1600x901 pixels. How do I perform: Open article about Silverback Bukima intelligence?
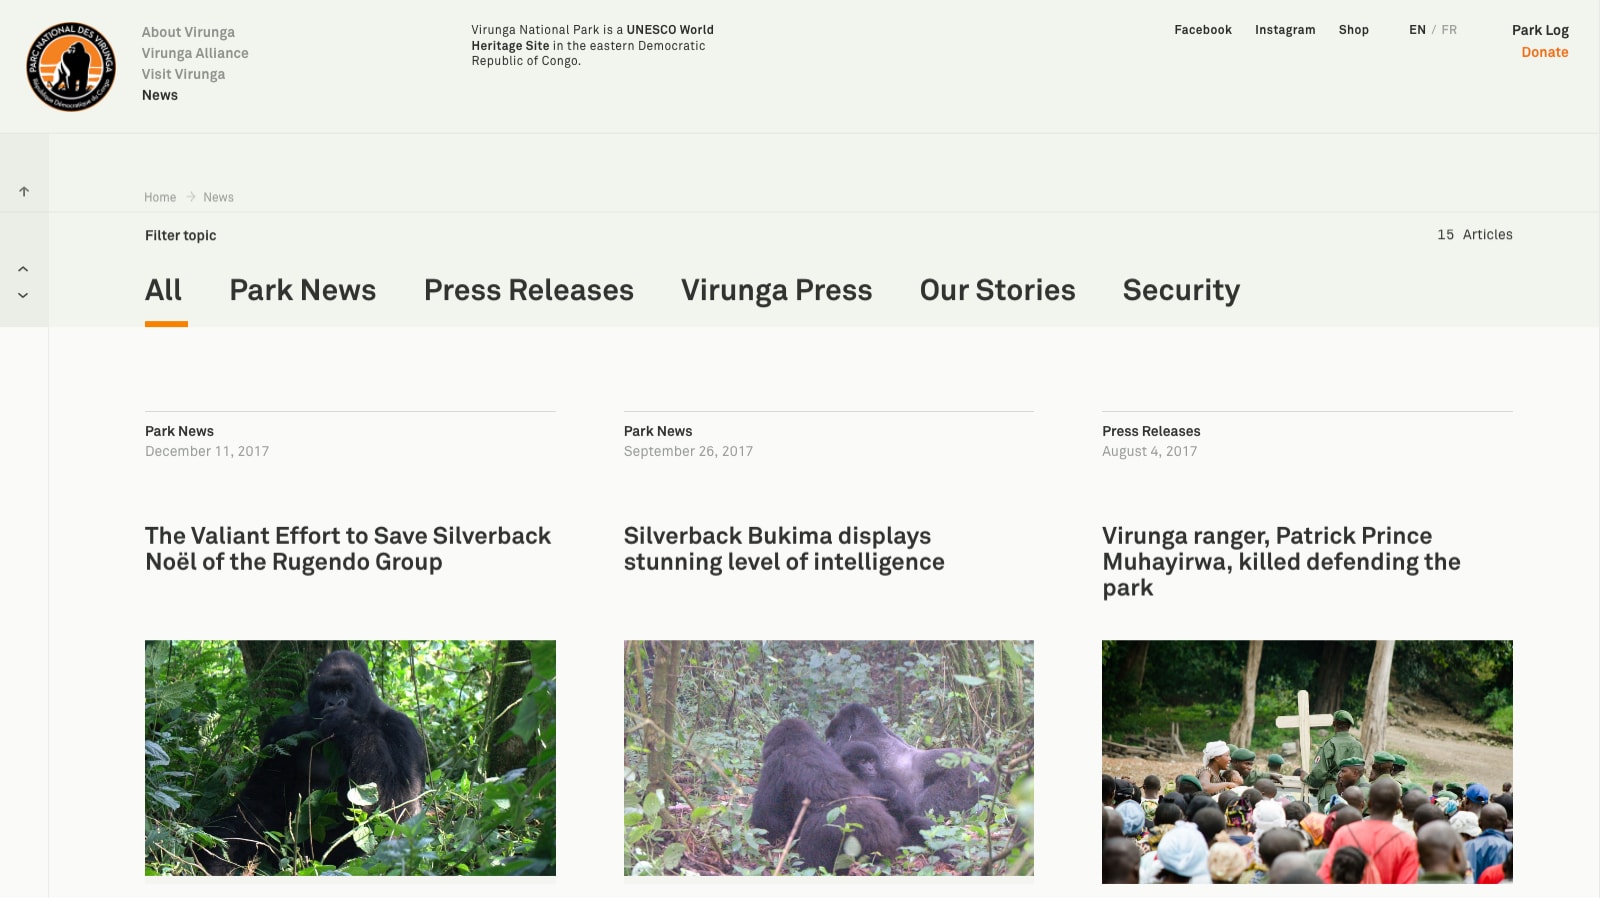(x=784, y=549)
